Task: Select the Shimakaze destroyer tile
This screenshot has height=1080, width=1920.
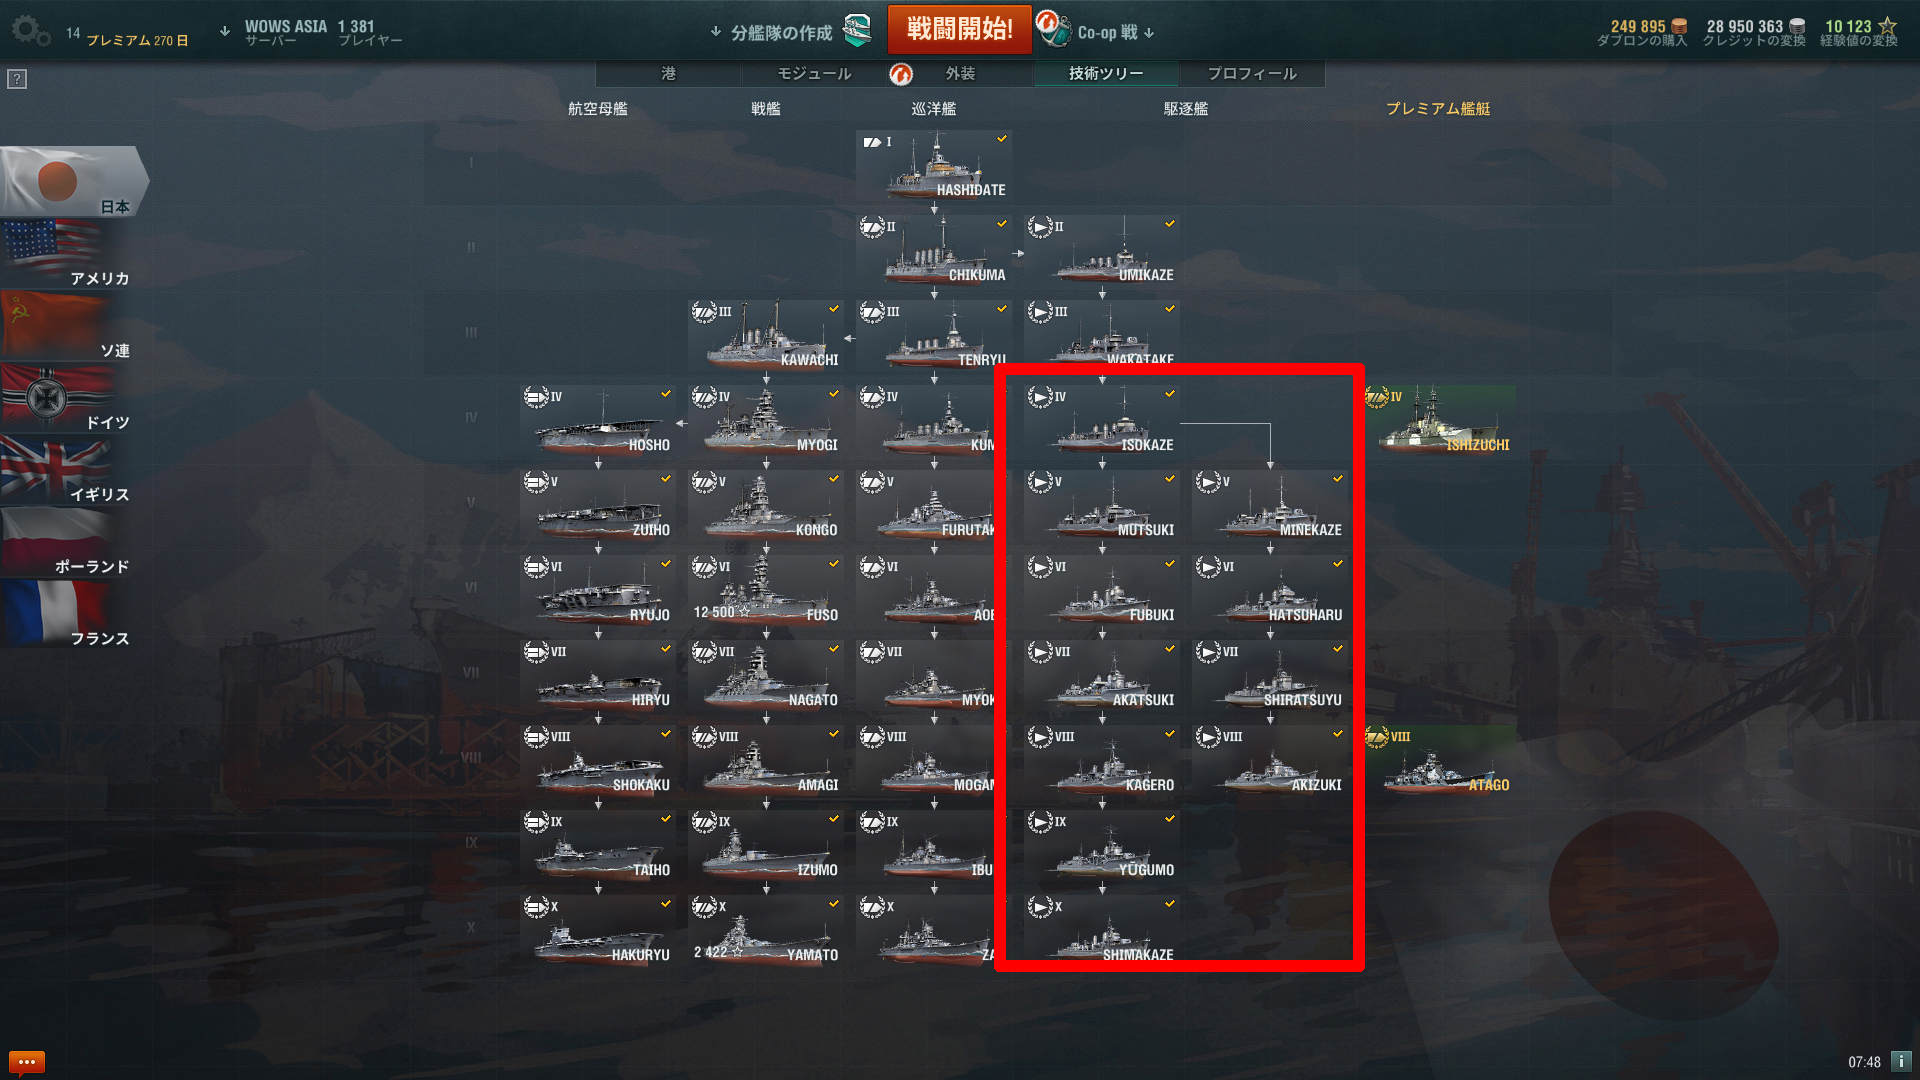Action: pyautogui.click(x=1101, y=930)
